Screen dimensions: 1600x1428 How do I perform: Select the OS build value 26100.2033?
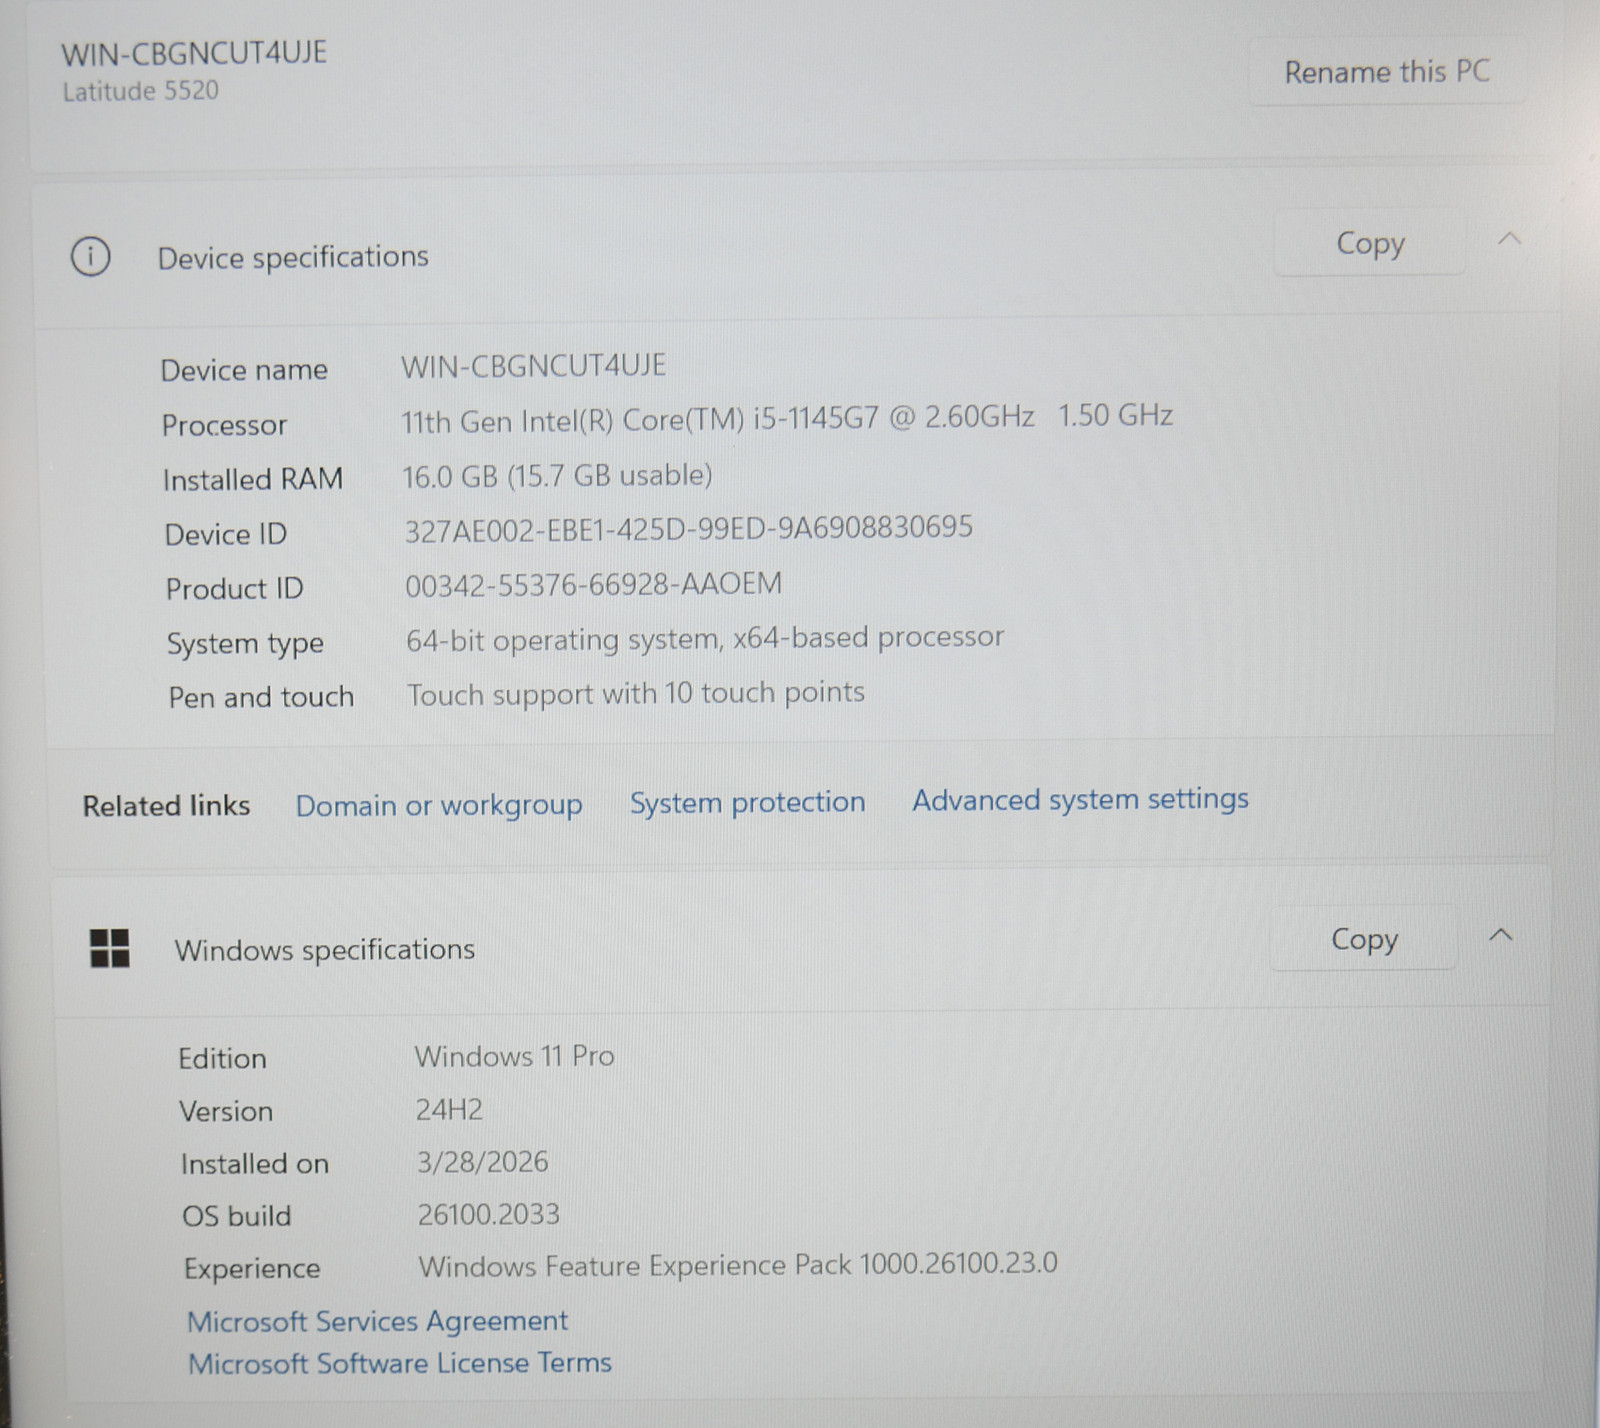click(488, 1214)
